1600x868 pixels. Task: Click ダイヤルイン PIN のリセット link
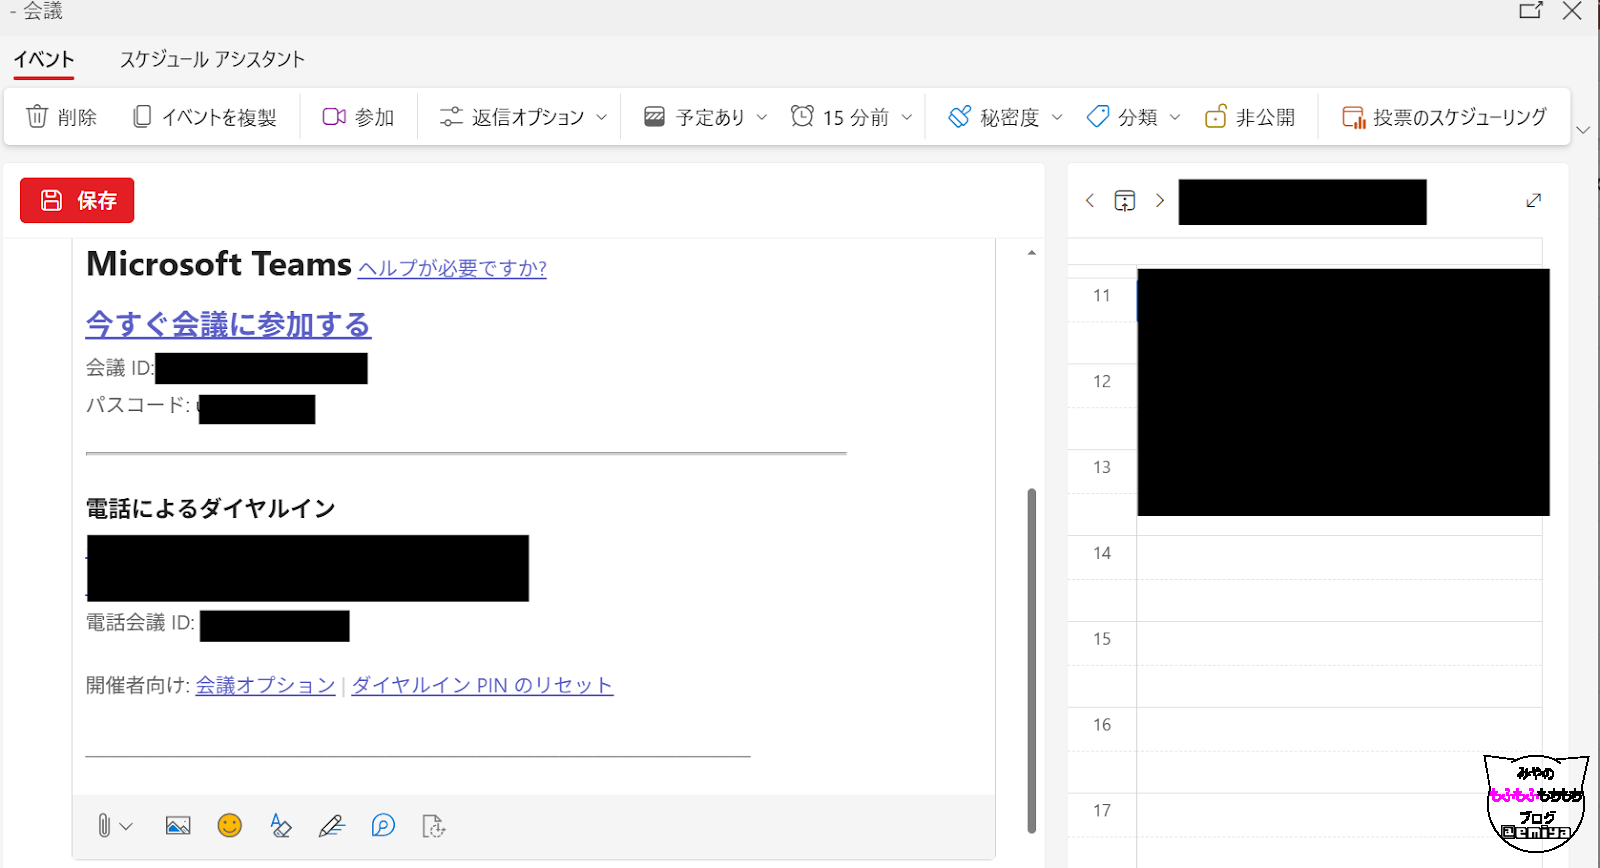pyautogui.click(x=482, y=685)
